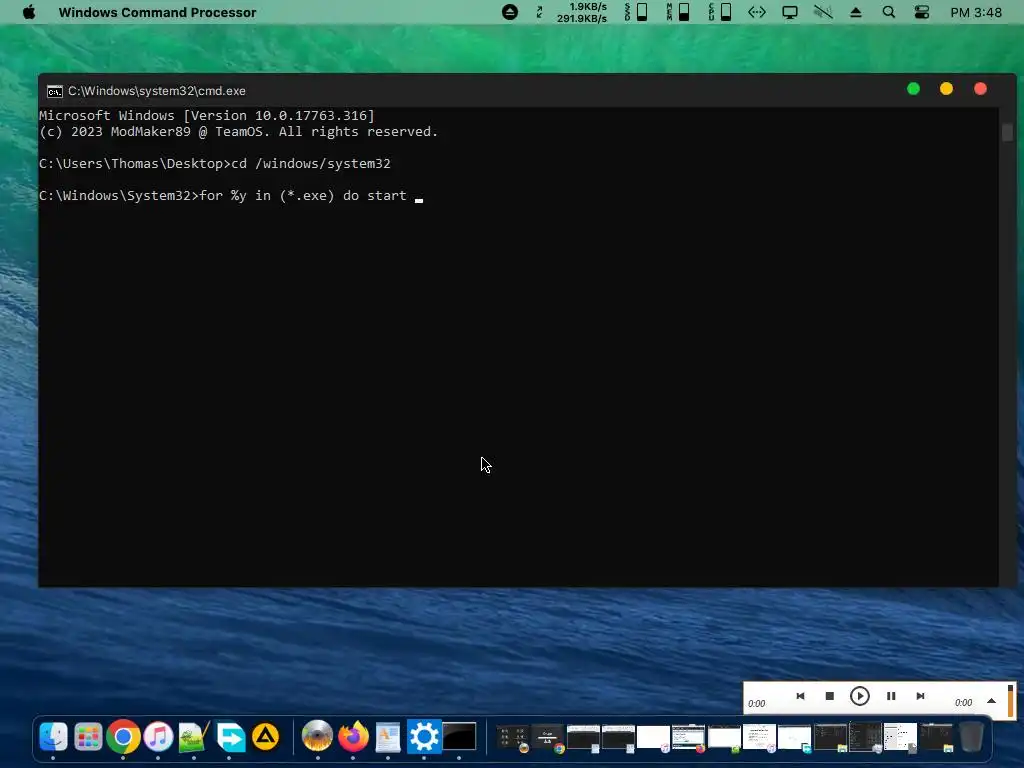The height and width of the screenshot is (768, 1024).
Task: Open the minimized Chrome window thumbnail
Action: [549, 739]
